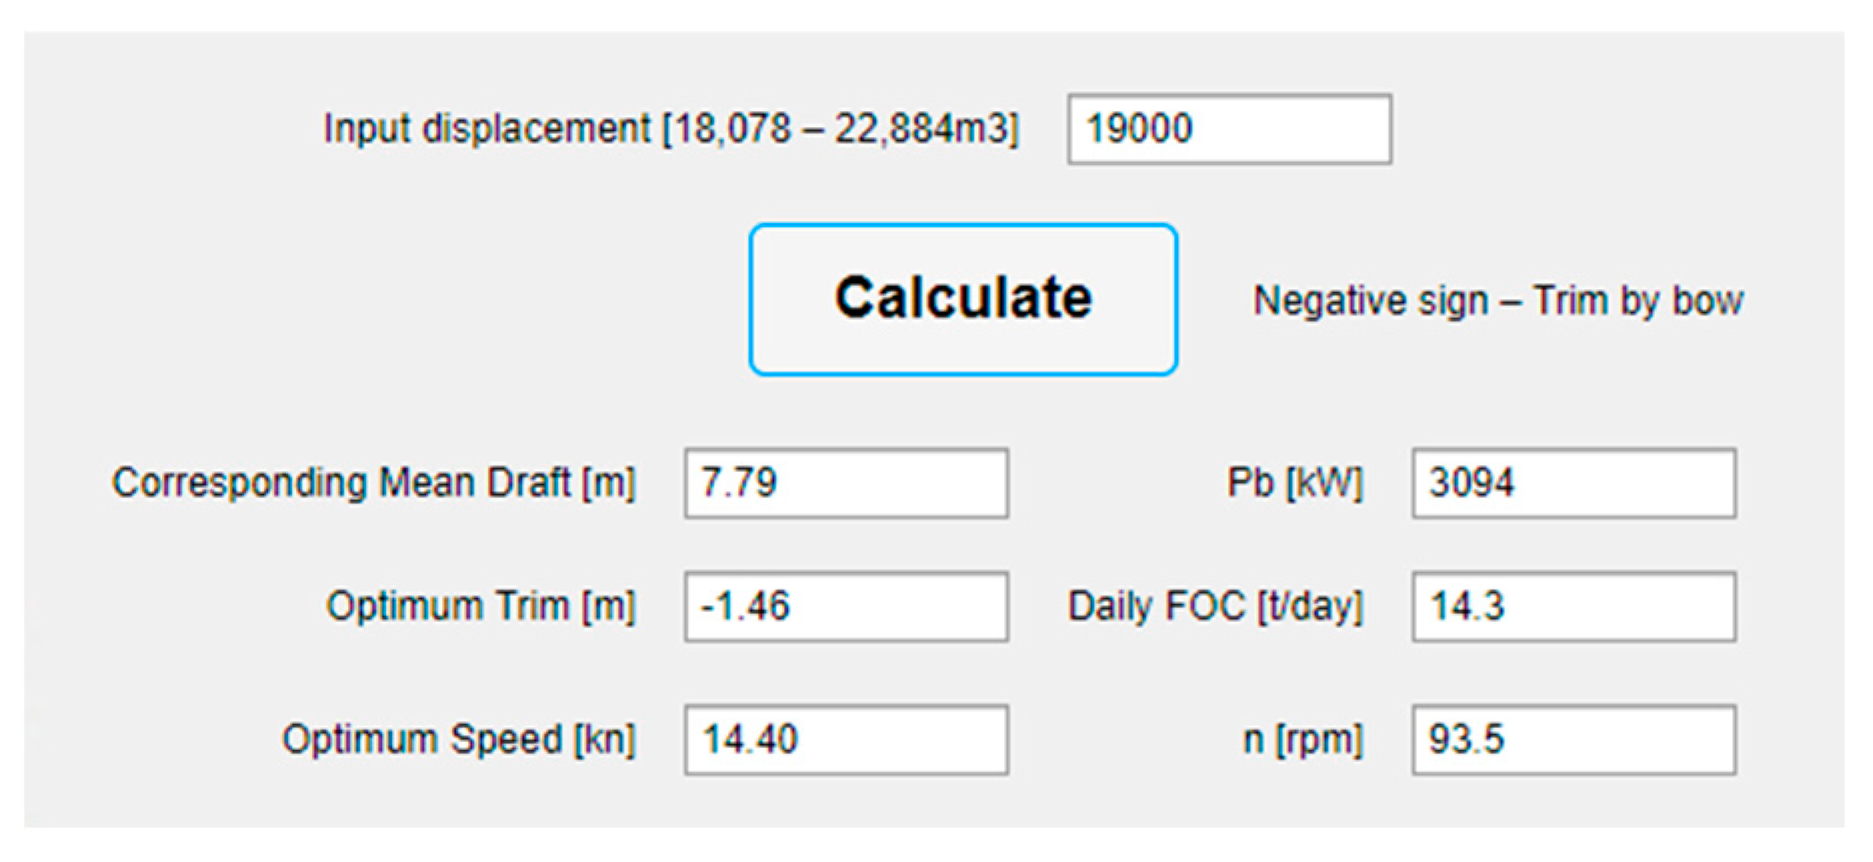Click the 'Optimum Speed [kn]' label
Image resolution: width=1873 pixels, height=862 pixels.
[458, 740]
